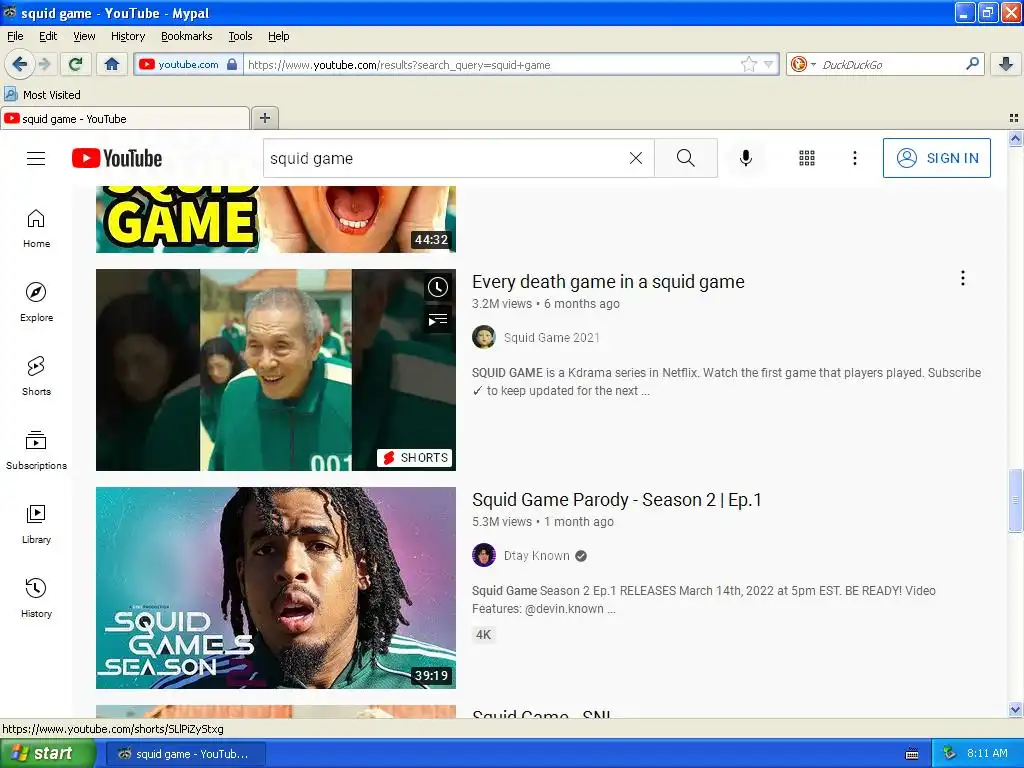Image resolution: width=1024 pixels, height=768 pixels.
Task: Open Every death game in a squid game title
Action: [608, 281]
